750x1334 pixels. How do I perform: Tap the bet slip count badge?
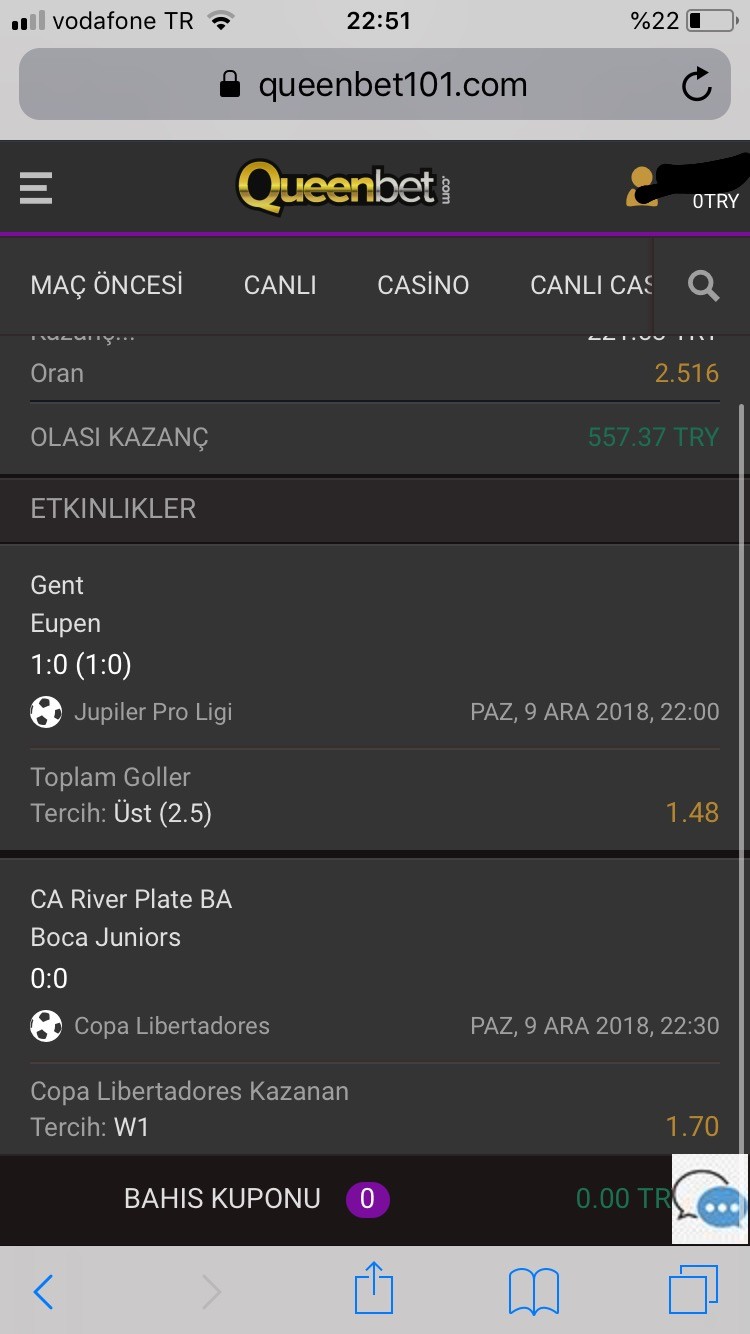pos(367,1199)
